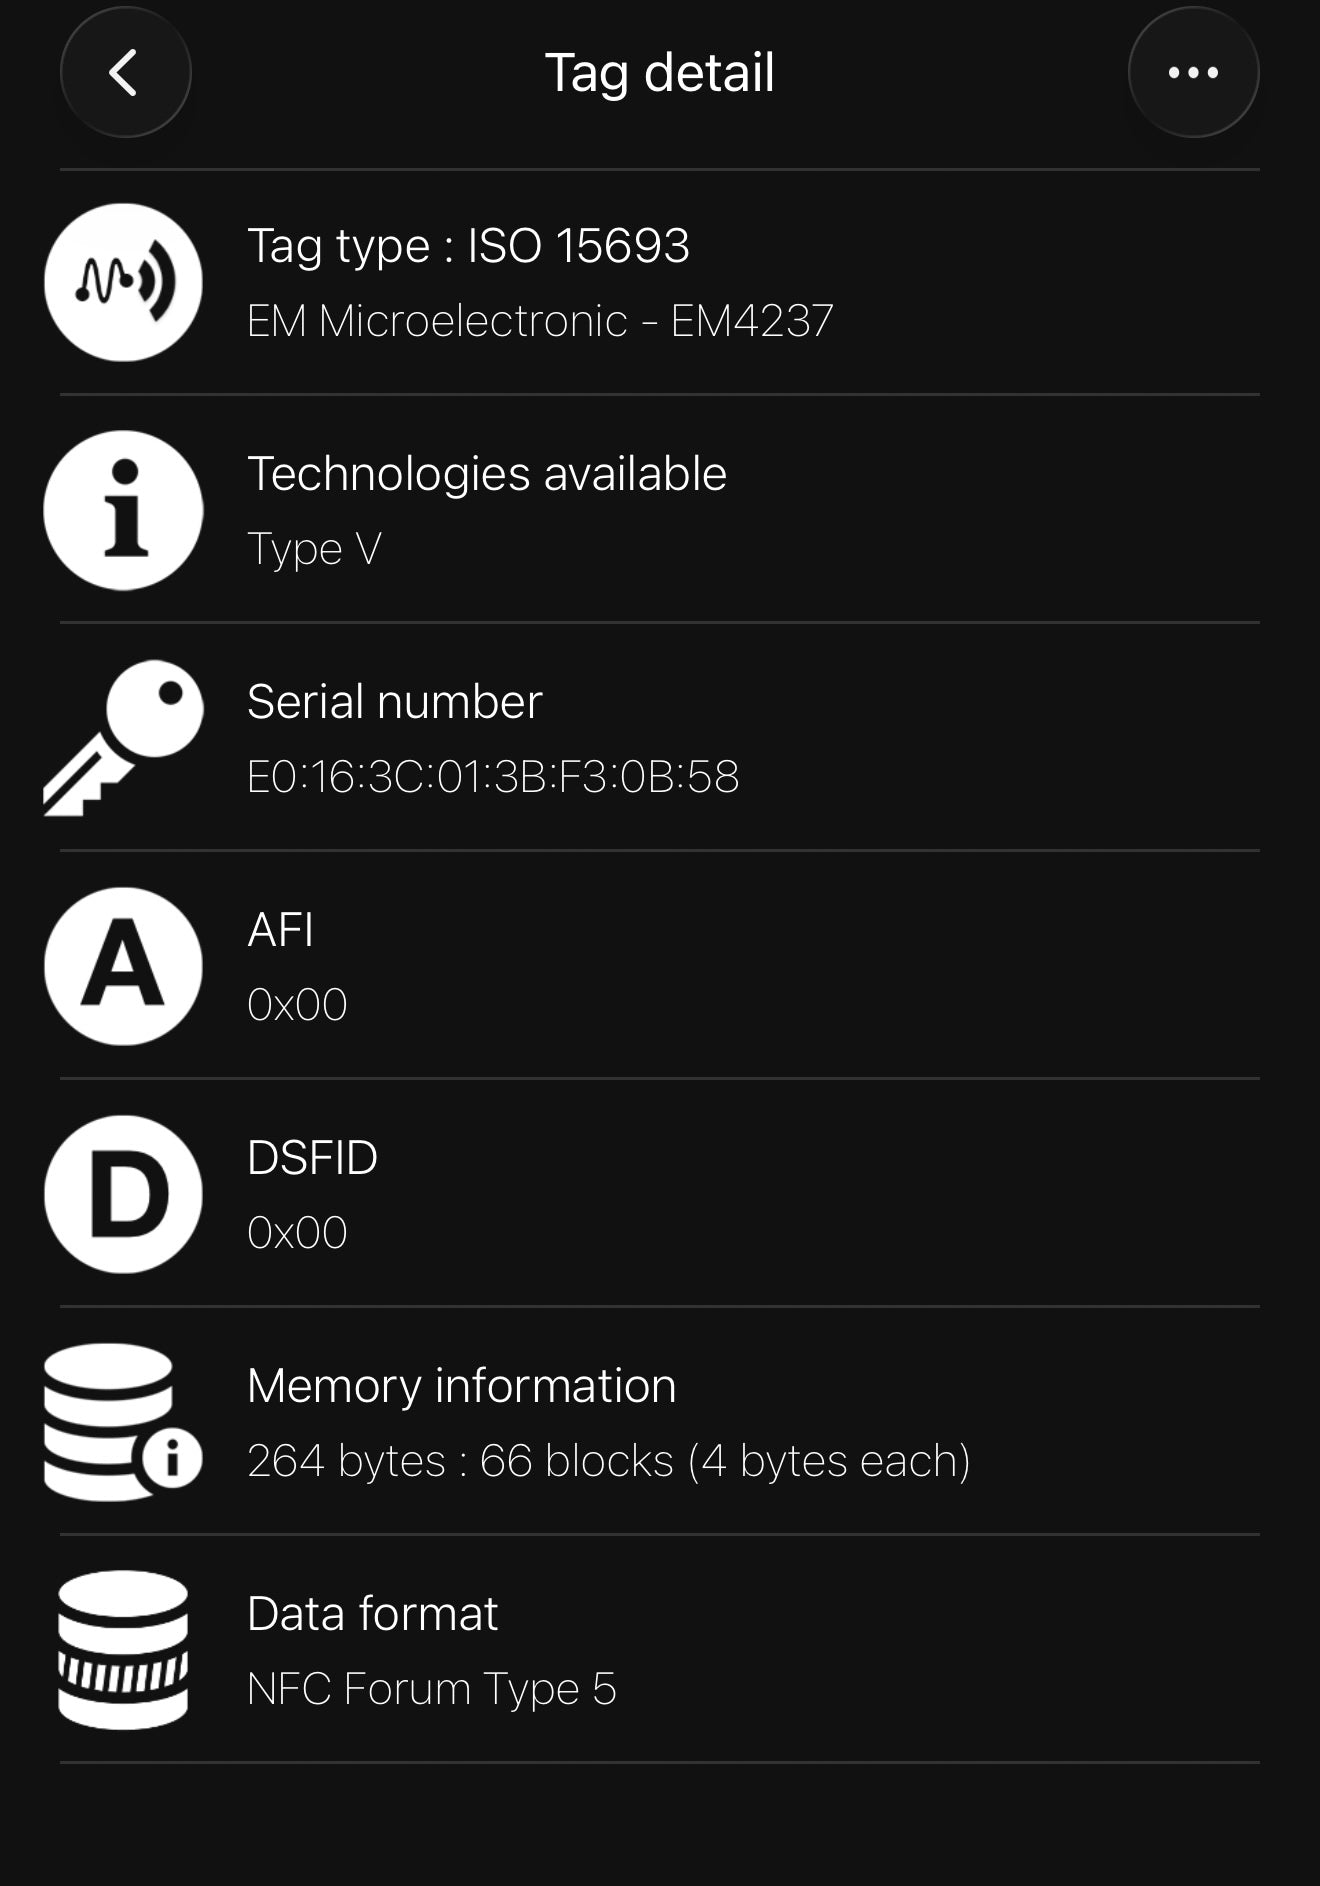Open the Memory information entry
This screenshot has height=1886, width=1320.
pos(660,1422)
